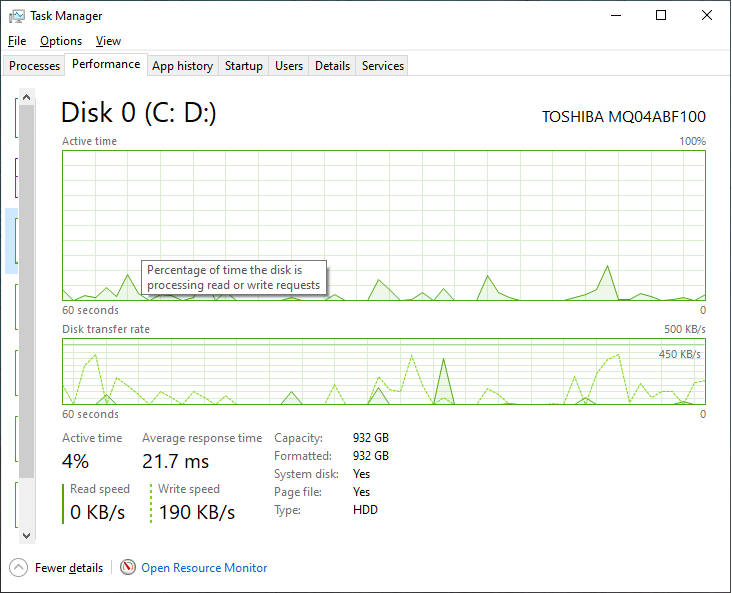732x593 pixels.
Task: Switch to the Processes tab
Action: click(35, 66)
